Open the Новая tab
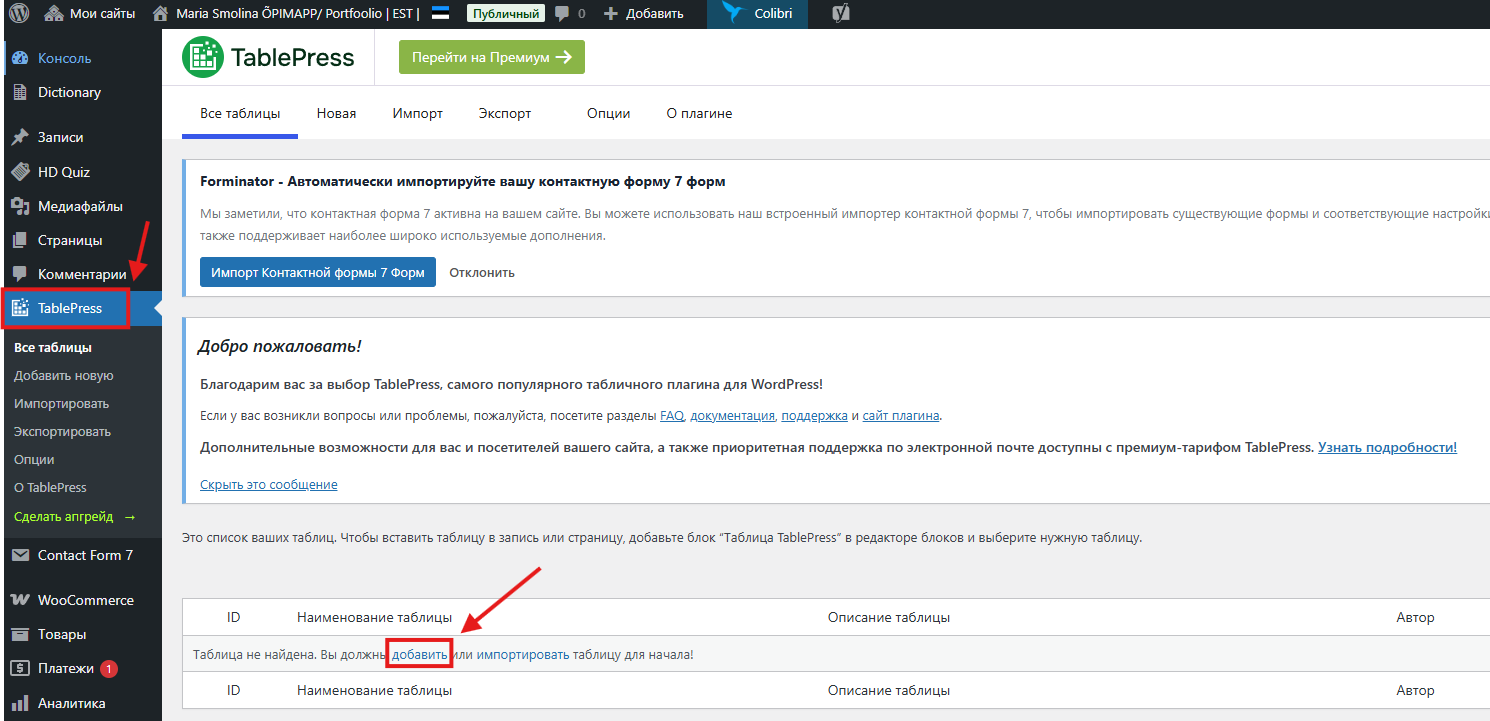 336,113
